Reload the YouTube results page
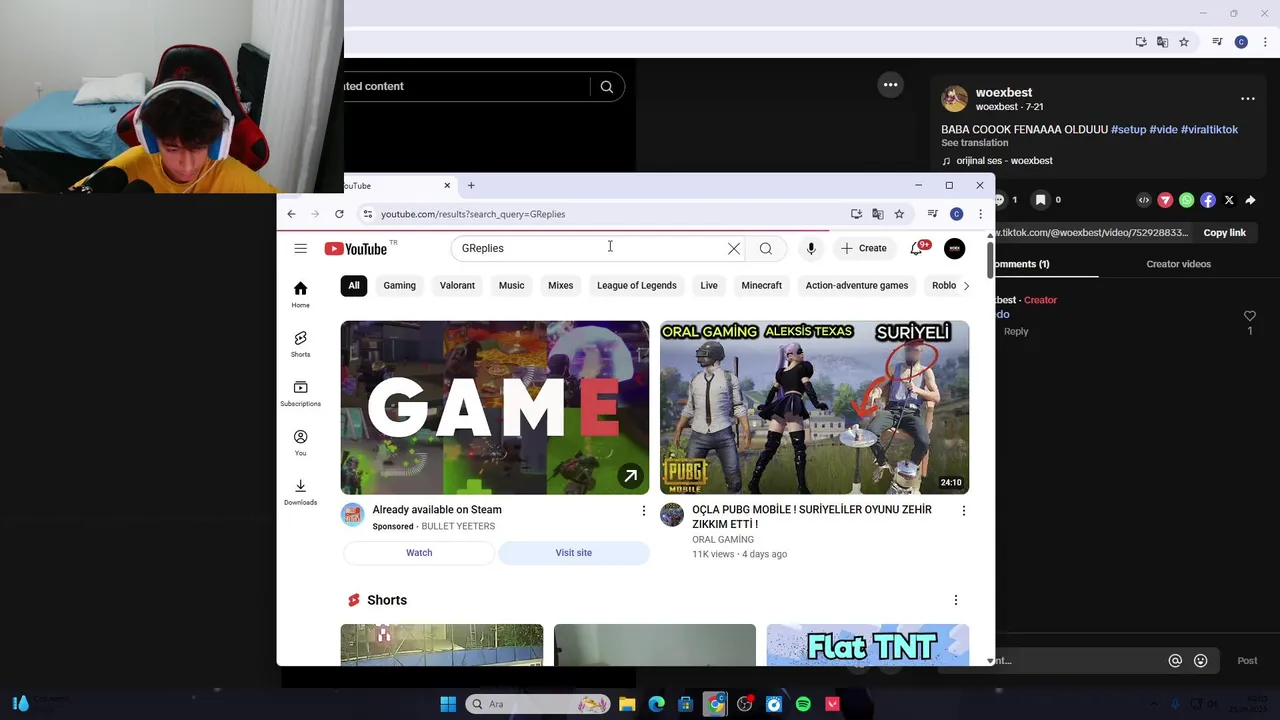1280x720 pixels. (x=339, y=214)
